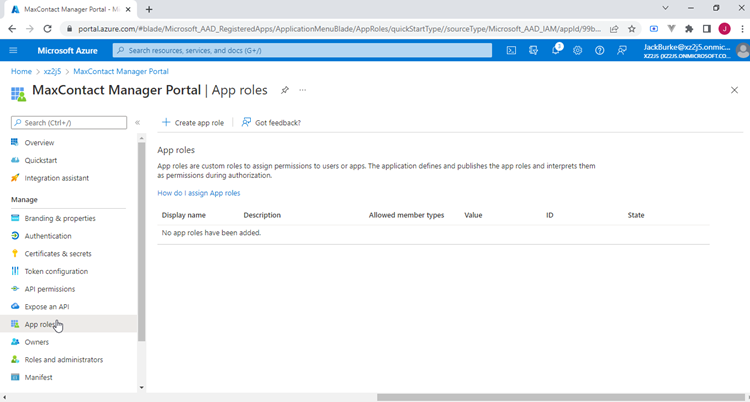Click sidebar scroll down arrow
This screenshot has width=750, height=402.
pyautogui.click(x=141, y=387)
